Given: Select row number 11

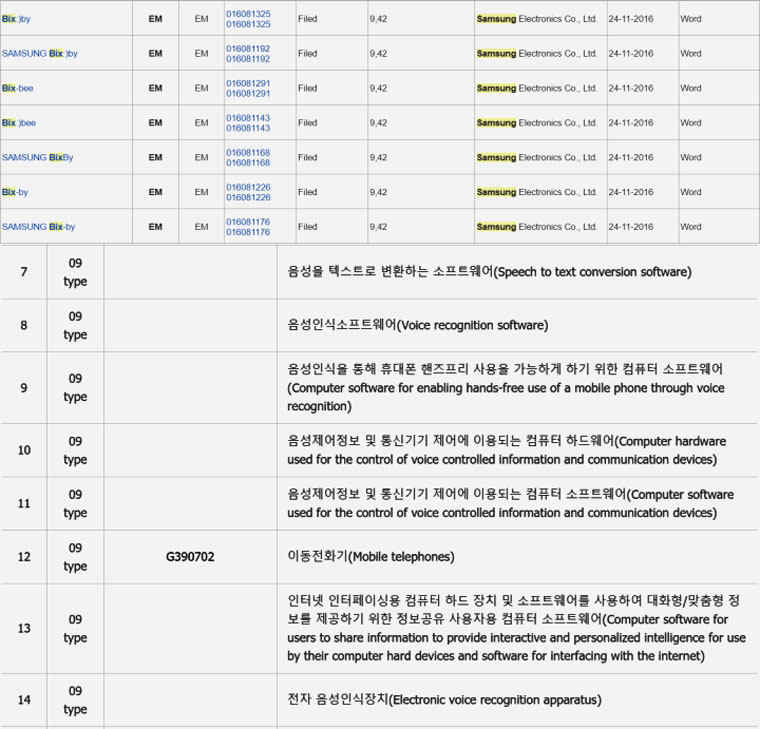Looking at the screenshot, I should click(24, 504).
